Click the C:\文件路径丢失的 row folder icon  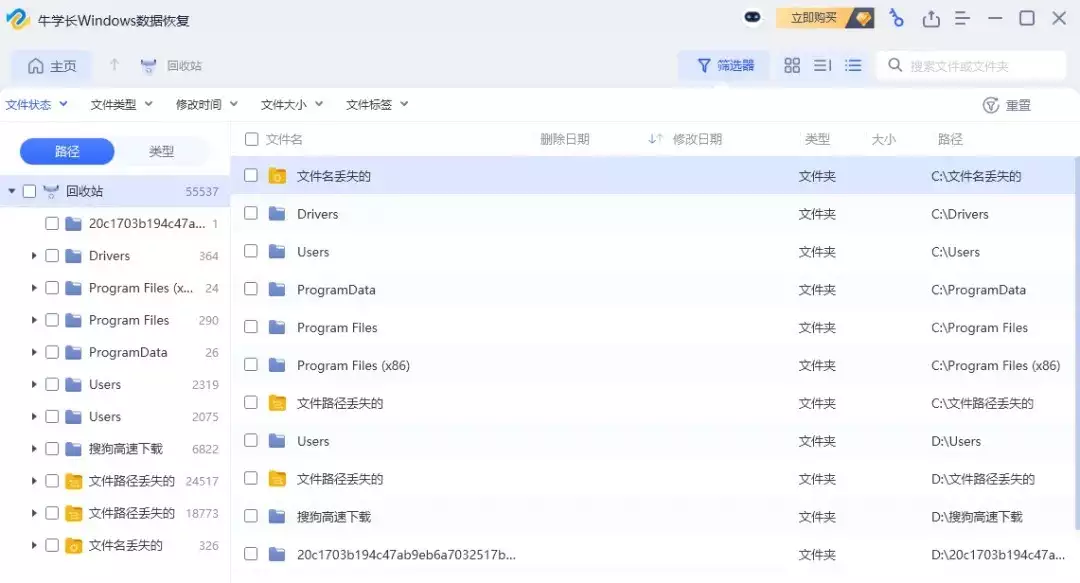277,402
